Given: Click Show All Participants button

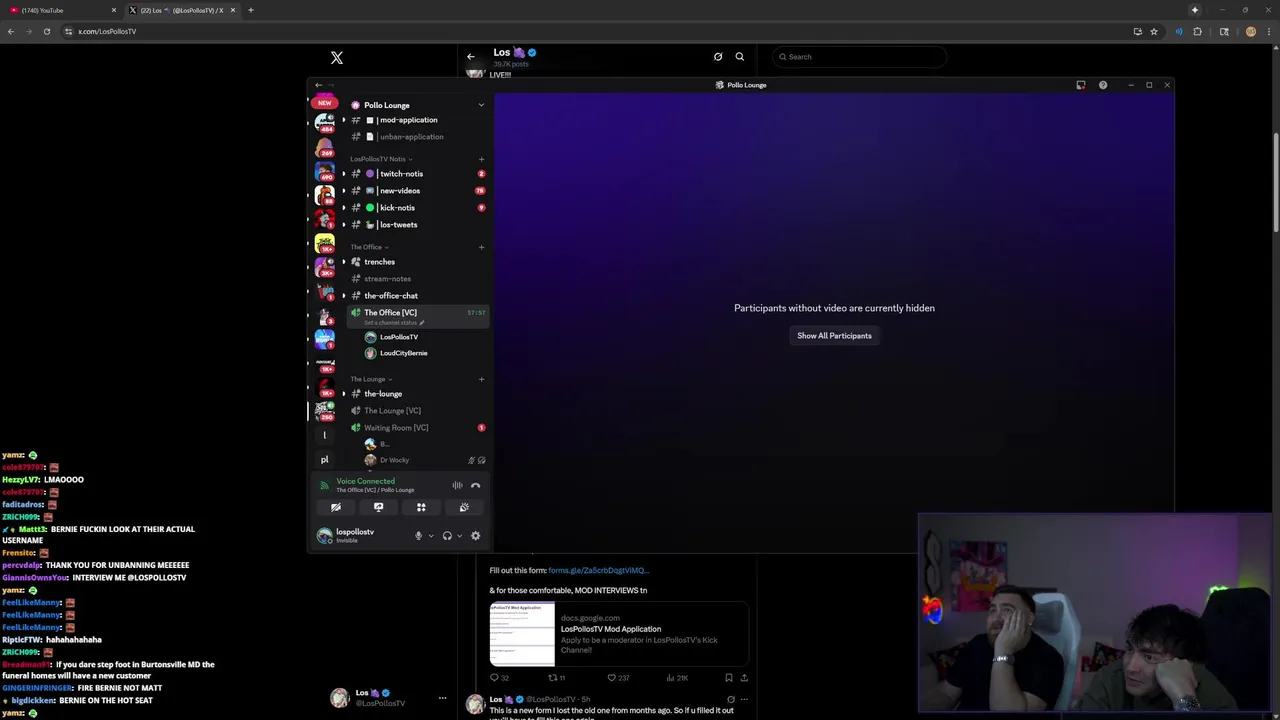Looking at the screenshot, I should 834,336.
